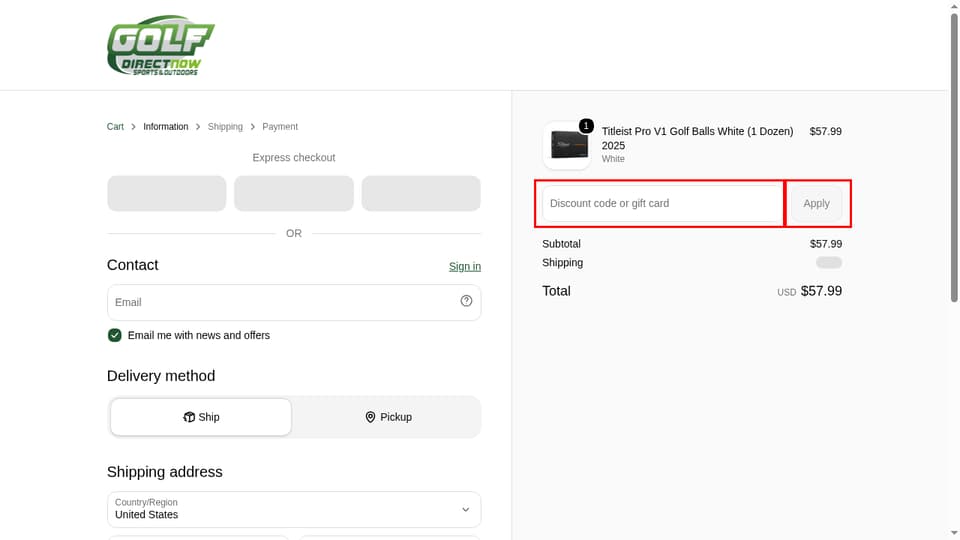This screenshot has height=540, width=960.
Task: Click the Golf Direct Now logo
Action: (161, 45)
